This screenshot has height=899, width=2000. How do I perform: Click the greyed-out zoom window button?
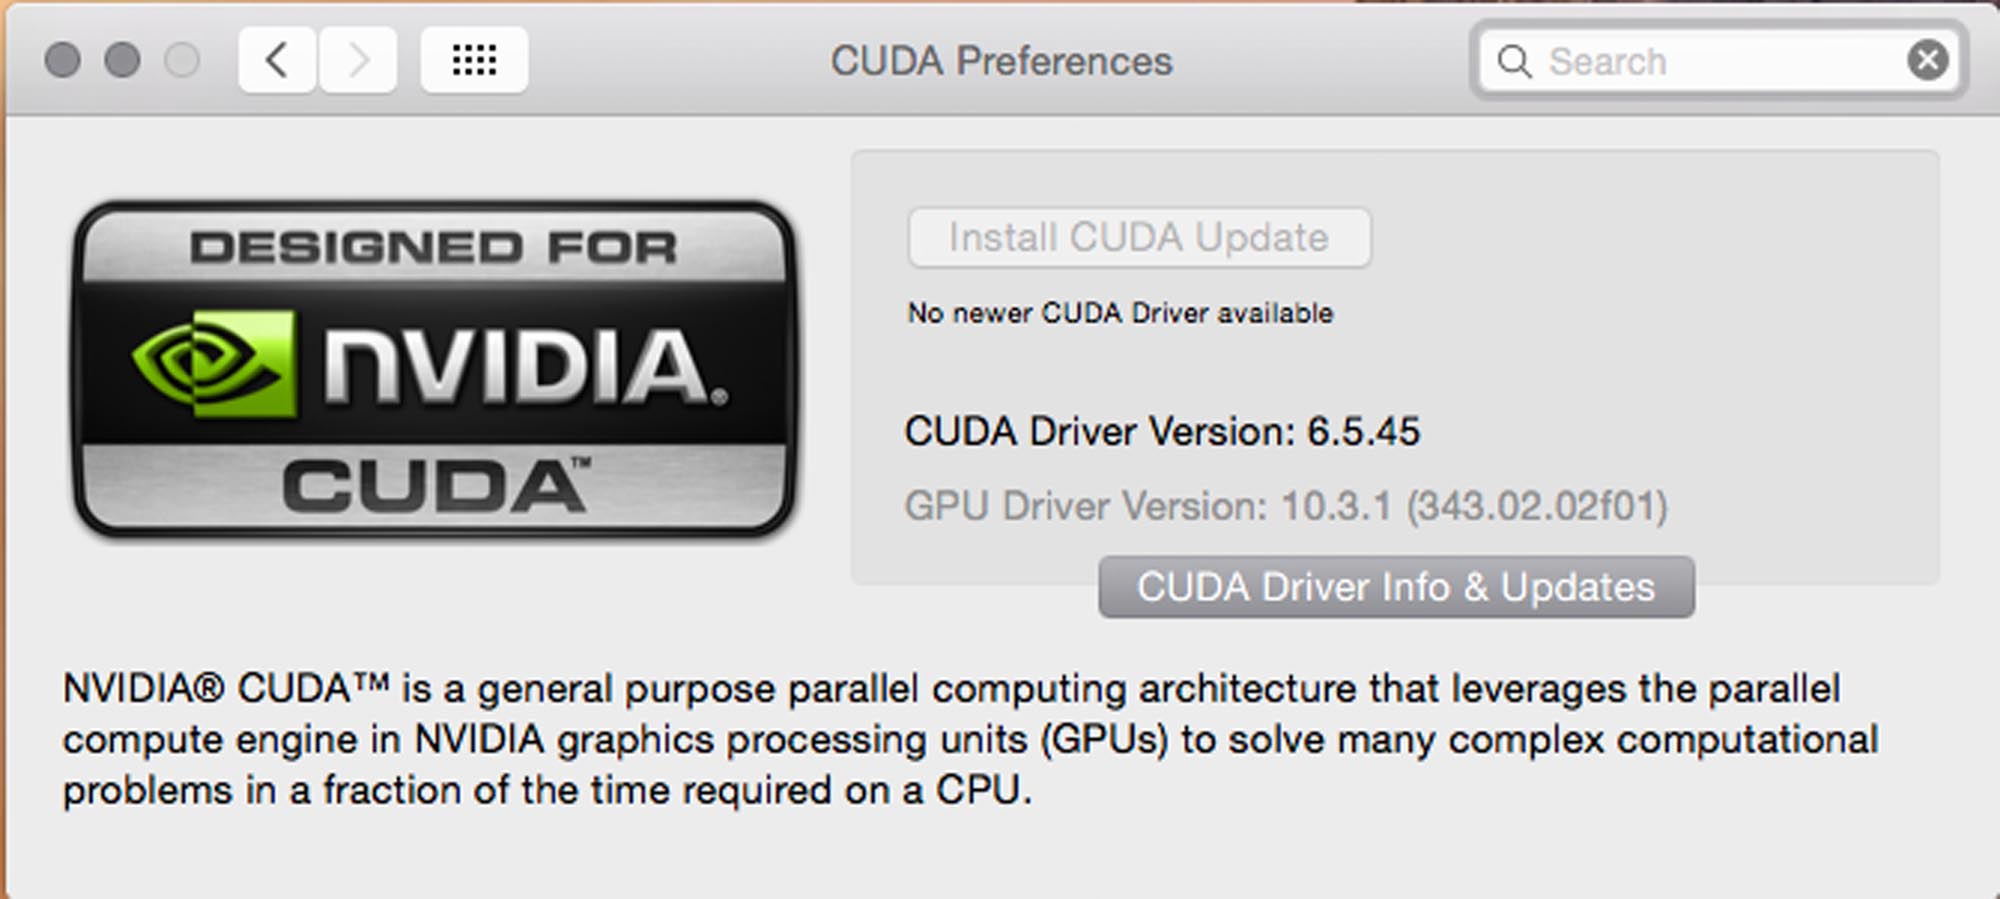[182, 60]
